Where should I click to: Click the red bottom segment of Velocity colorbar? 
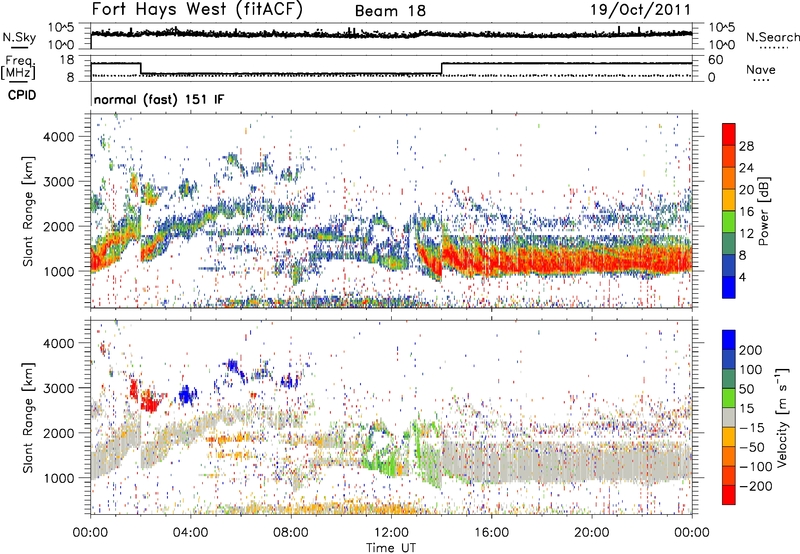[x=729, y=495]
